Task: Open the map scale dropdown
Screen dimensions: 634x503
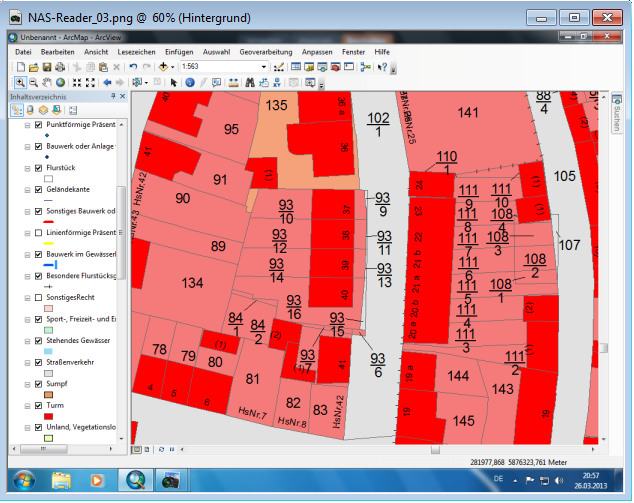Action: (x=264, y=67)
